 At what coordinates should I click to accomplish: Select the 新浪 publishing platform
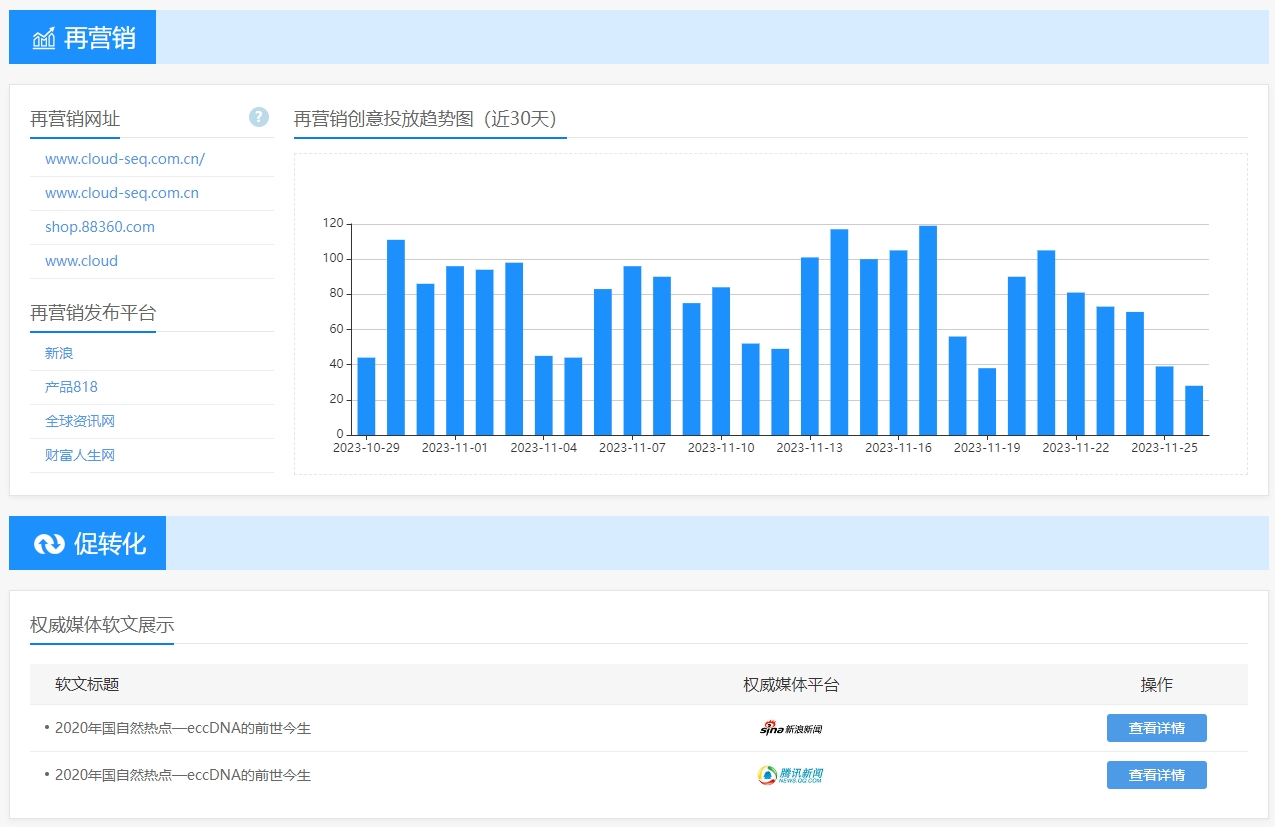pyautogui.click(x=59, y=353)
